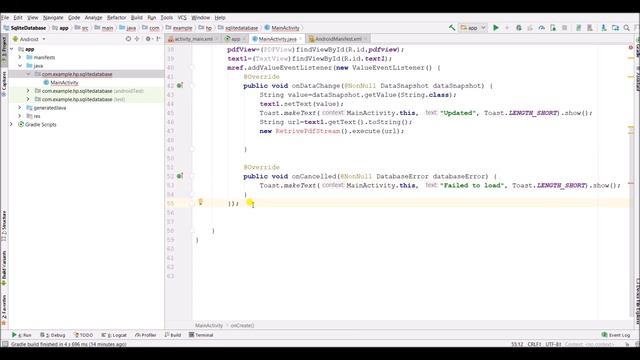Toggle the Build Variants side panel tab
640x360 pixels.
coord(4,268)
